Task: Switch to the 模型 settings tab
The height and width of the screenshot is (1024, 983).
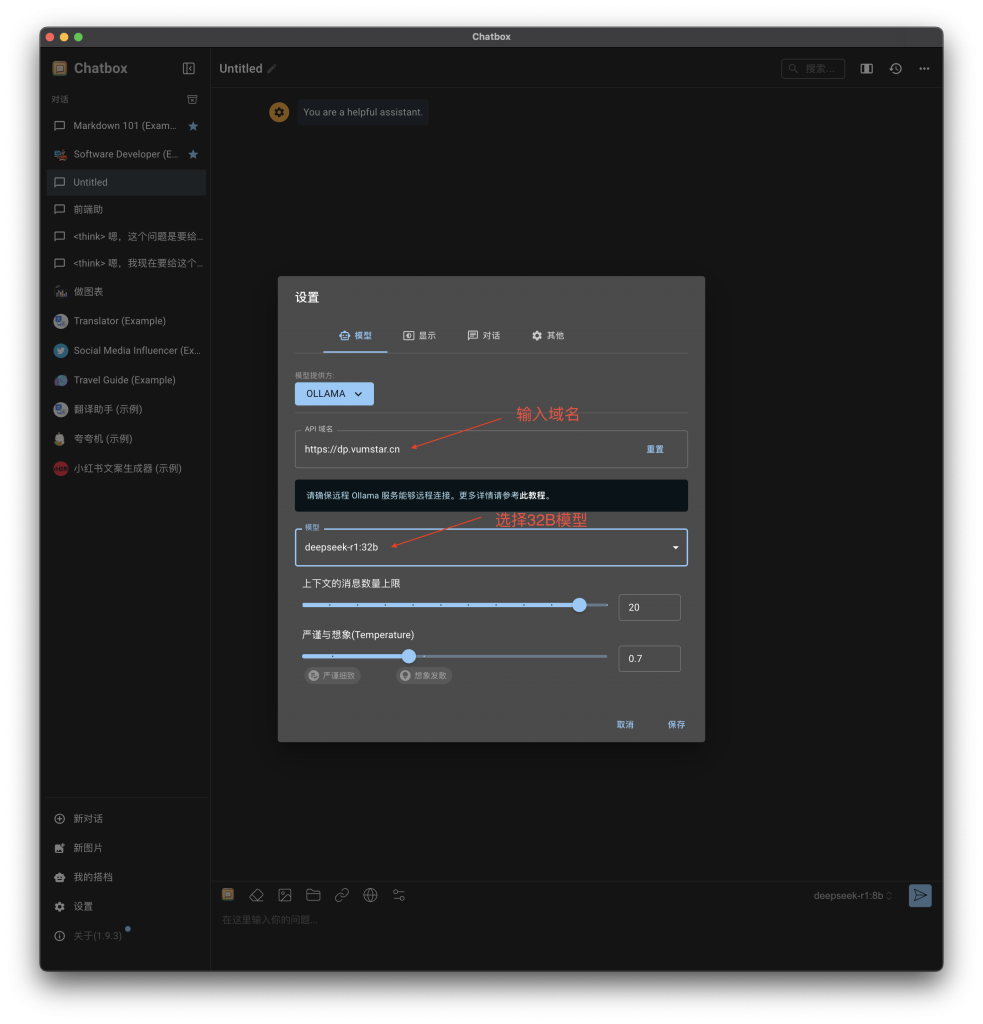Action: 355,336
